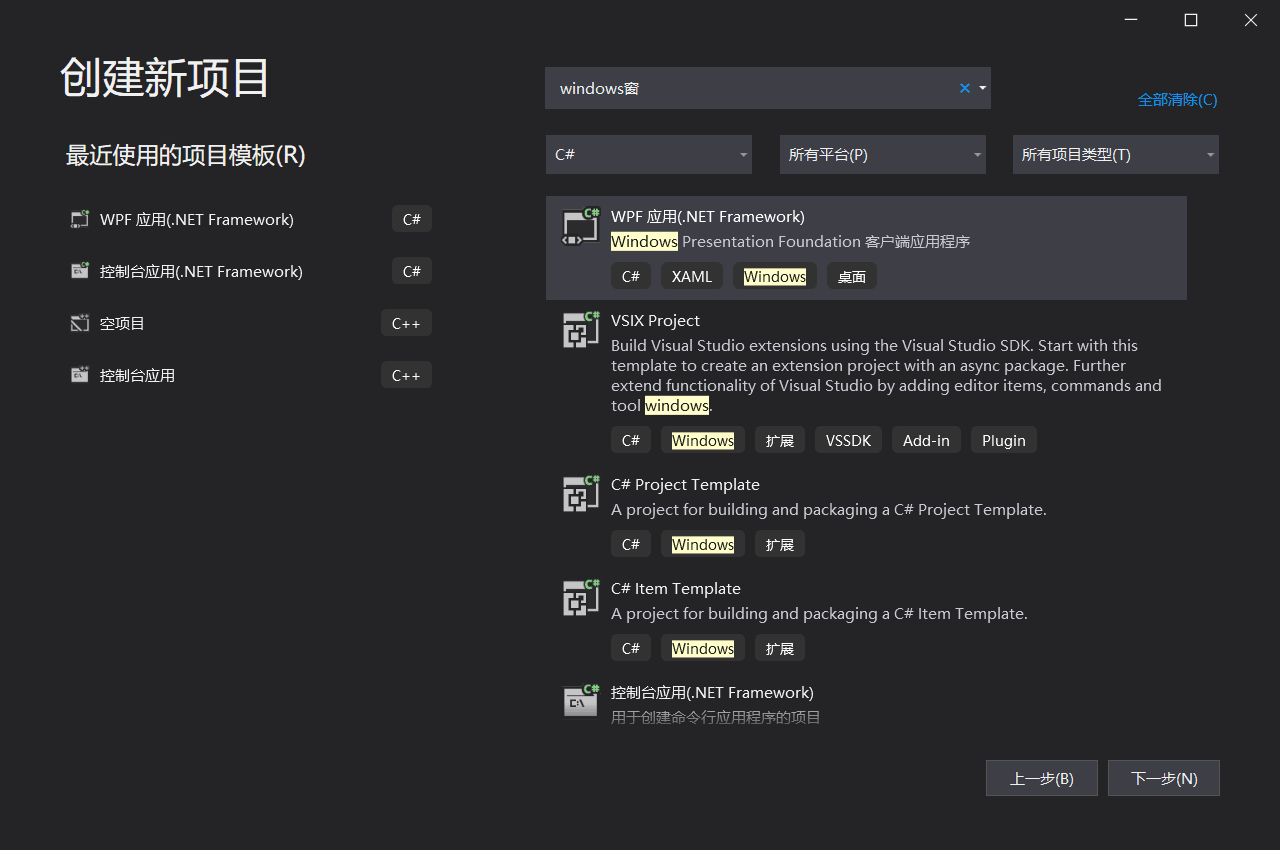Click the 上一步 button
The height and width of the screenshot is (850, 1280).
[x=1042, y=778]
